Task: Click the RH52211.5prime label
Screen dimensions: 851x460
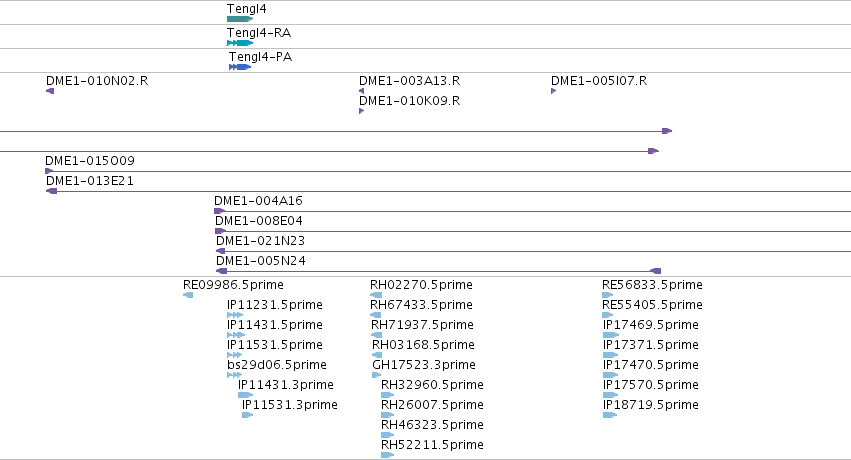Action: [x=433, y=445]
